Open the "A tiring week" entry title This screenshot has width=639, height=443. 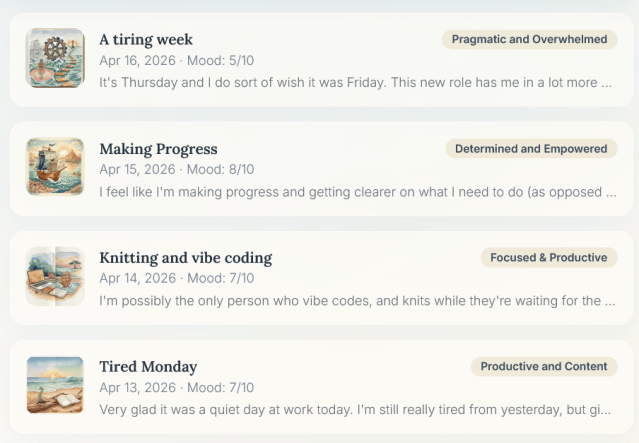tap(145, 40)
